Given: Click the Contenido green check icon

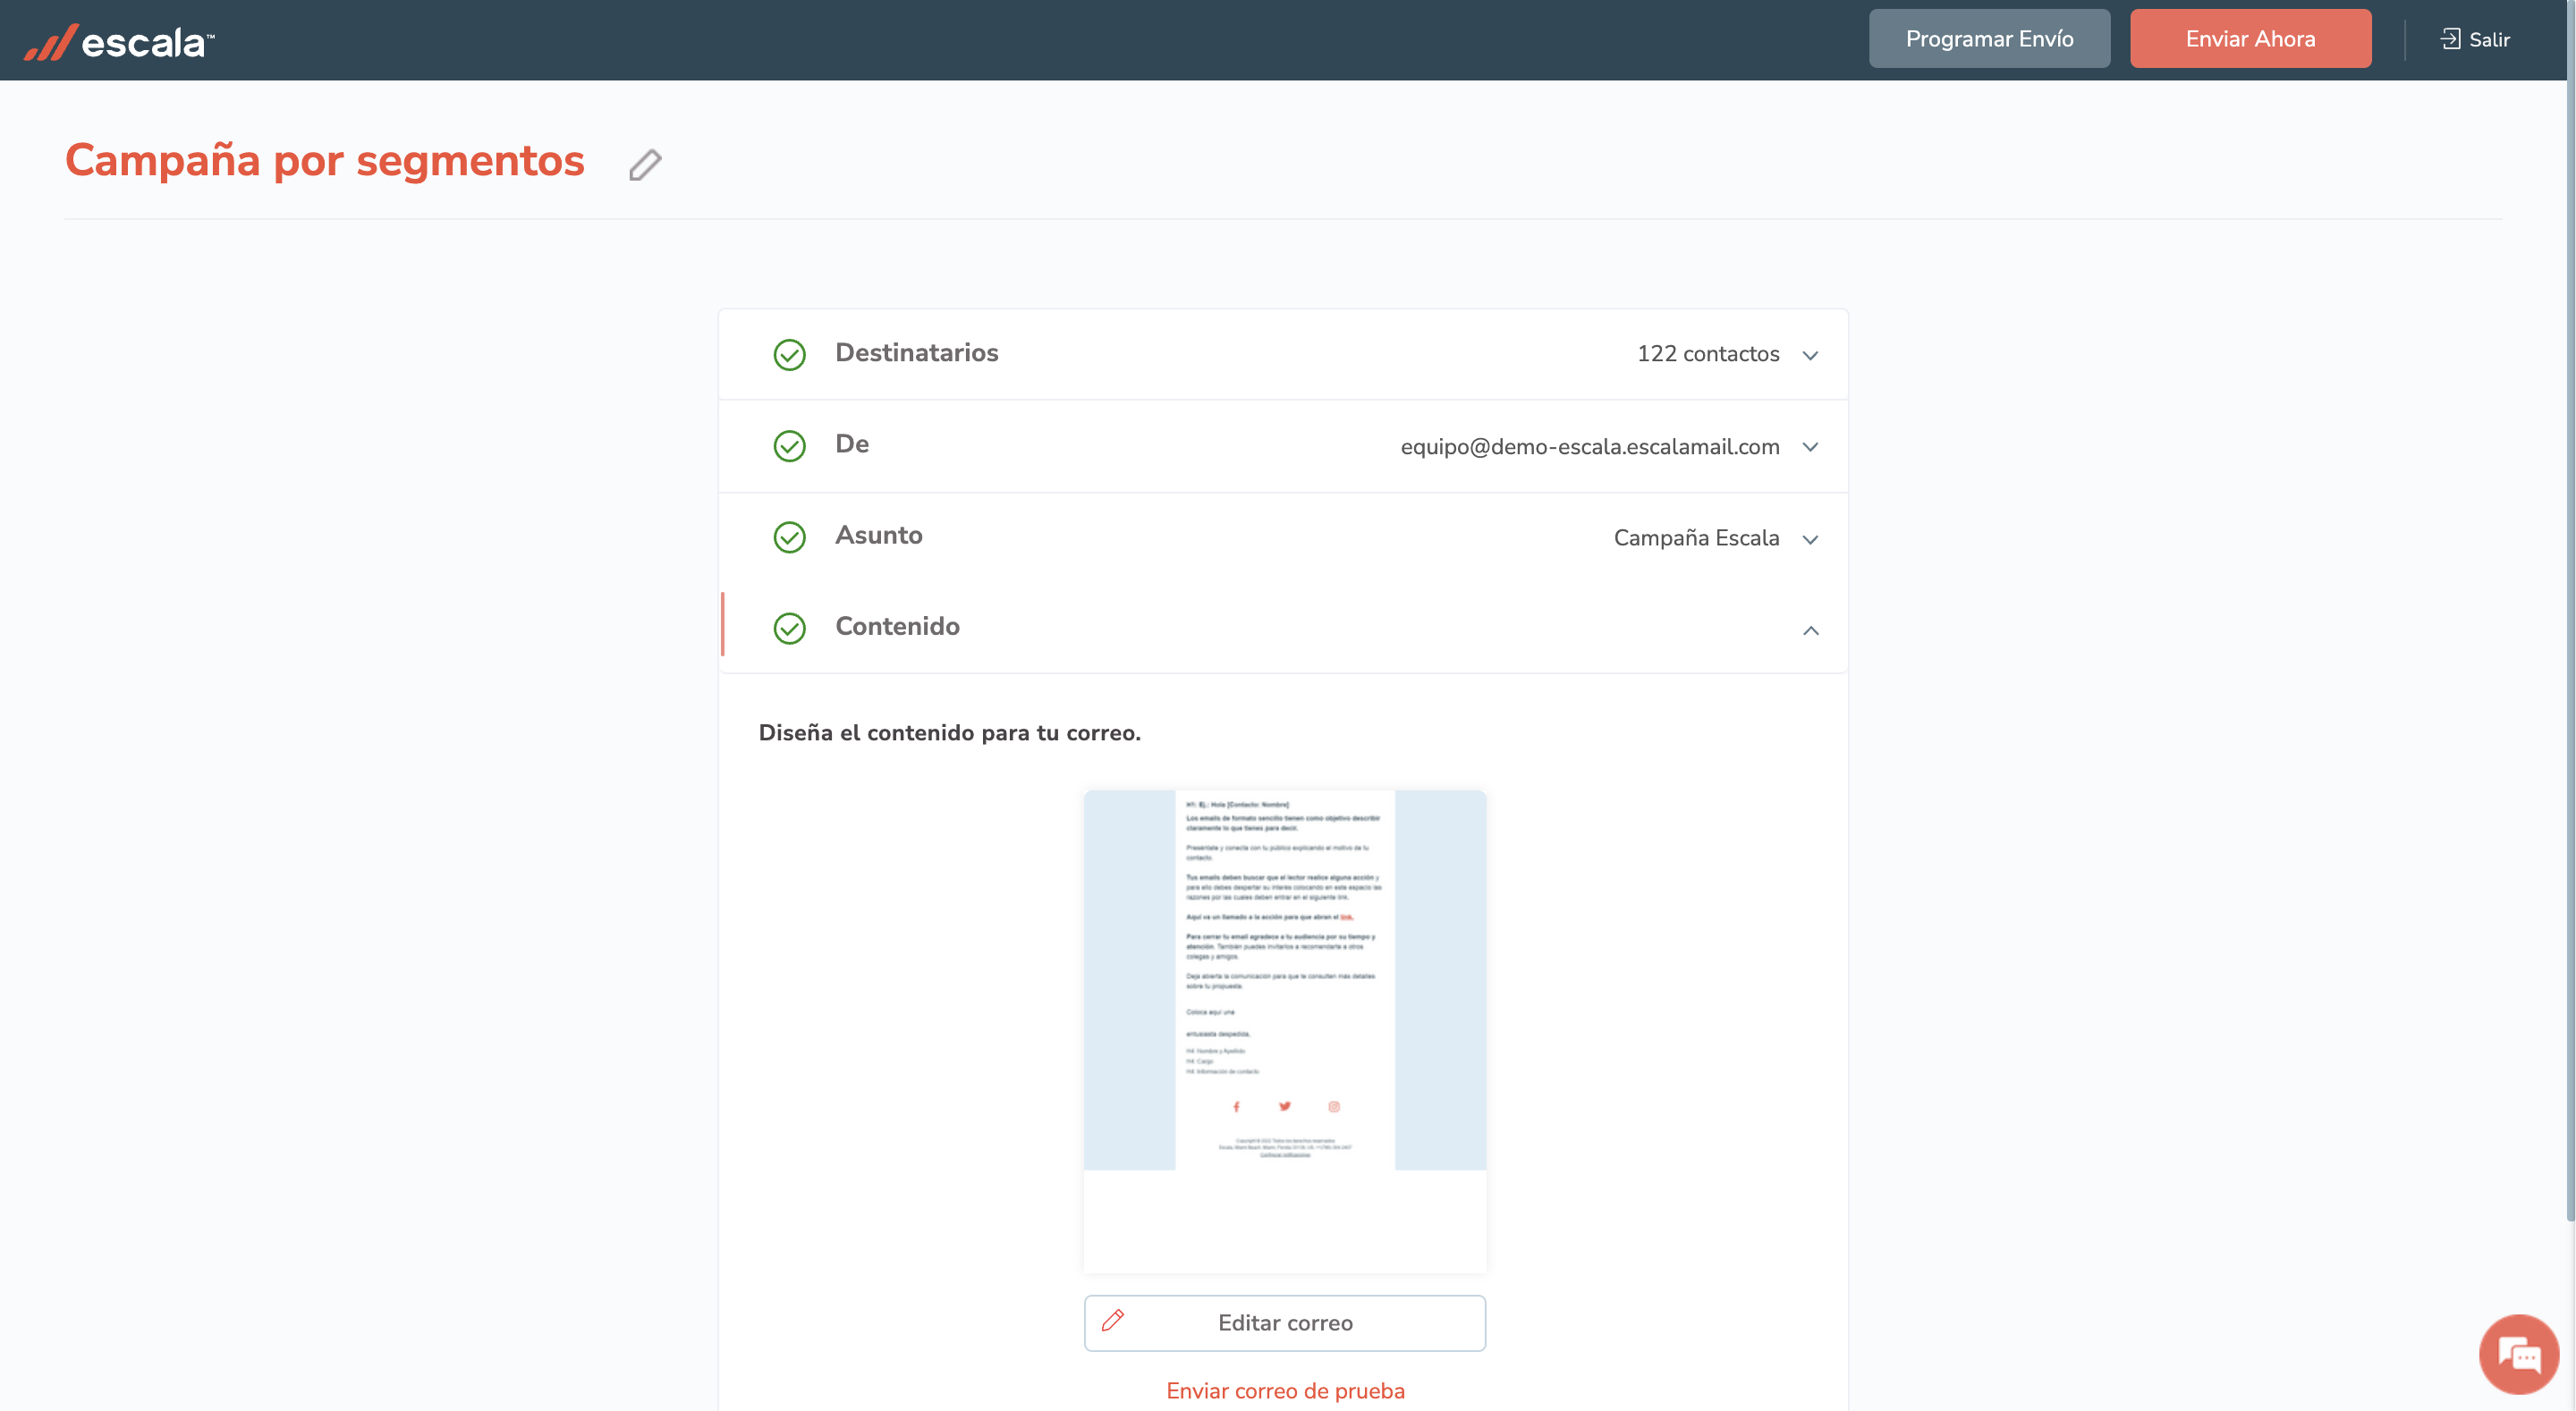Looking at the screenshot, I should (789, 628).
